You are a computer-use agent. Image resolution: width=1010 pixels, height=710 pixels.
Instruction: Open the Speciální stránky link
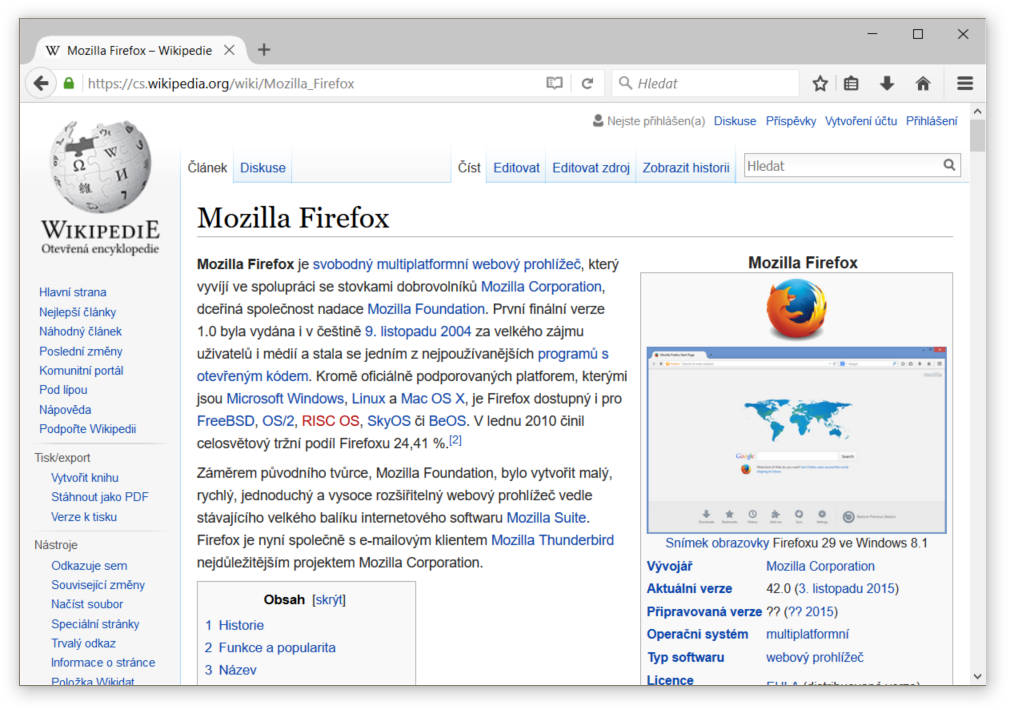click(x=95, y=624)
